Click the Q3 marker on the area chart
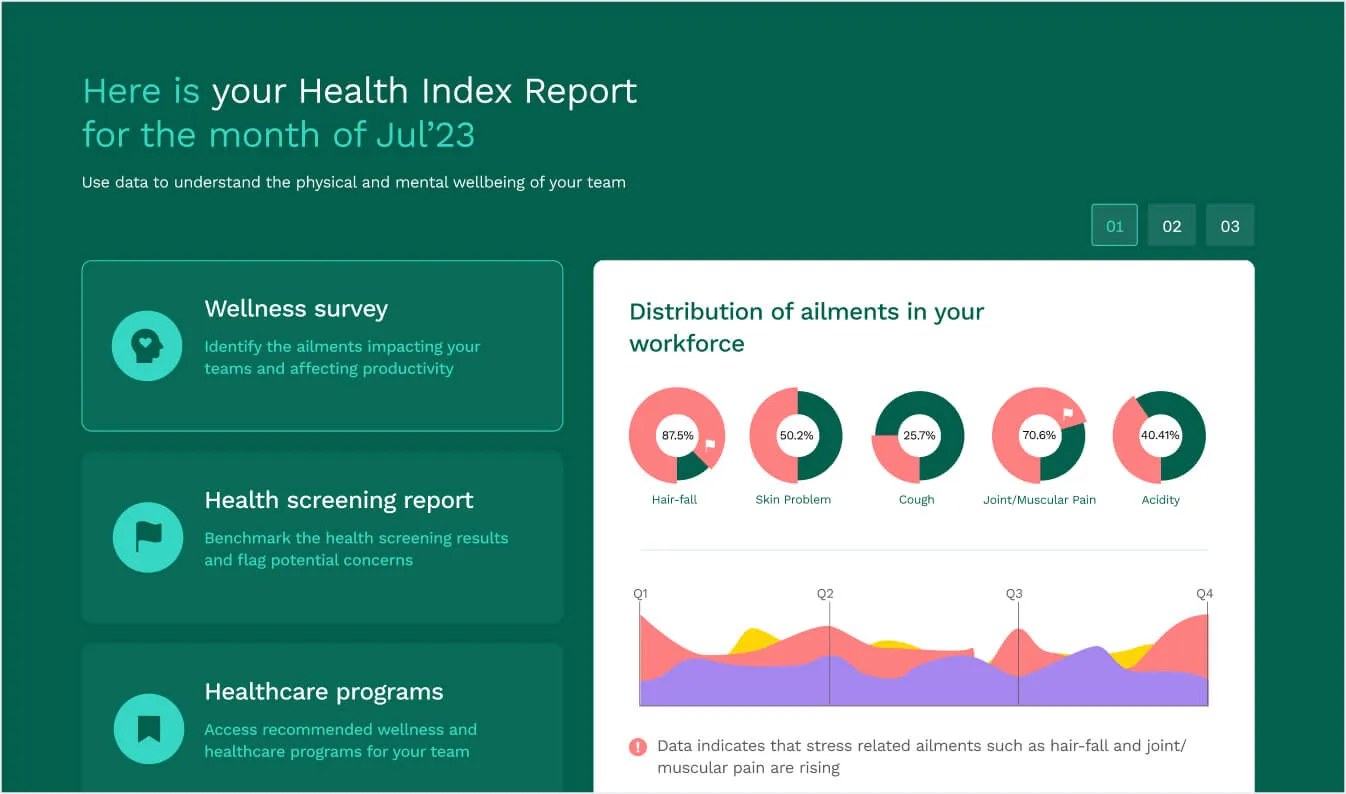The height and width of the screenshot is (794, 1346). [x=1014, y=594]
